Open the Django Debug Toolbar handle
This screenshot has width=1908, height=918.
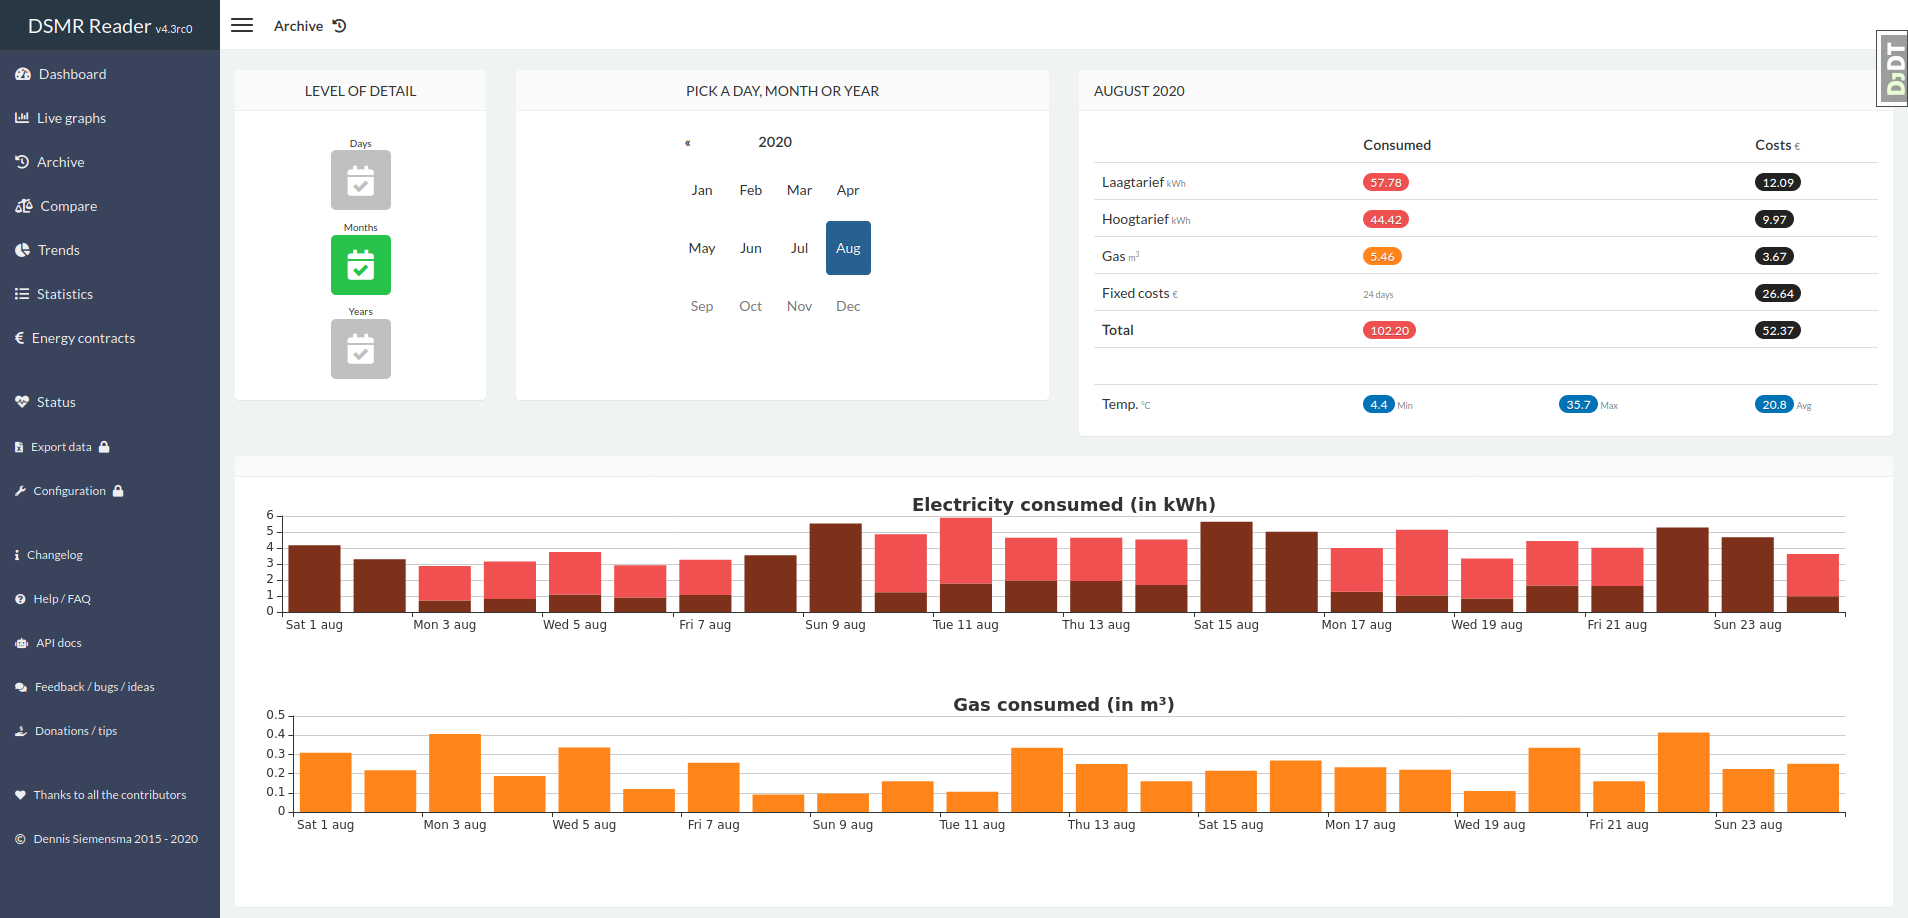point(1892,68)
